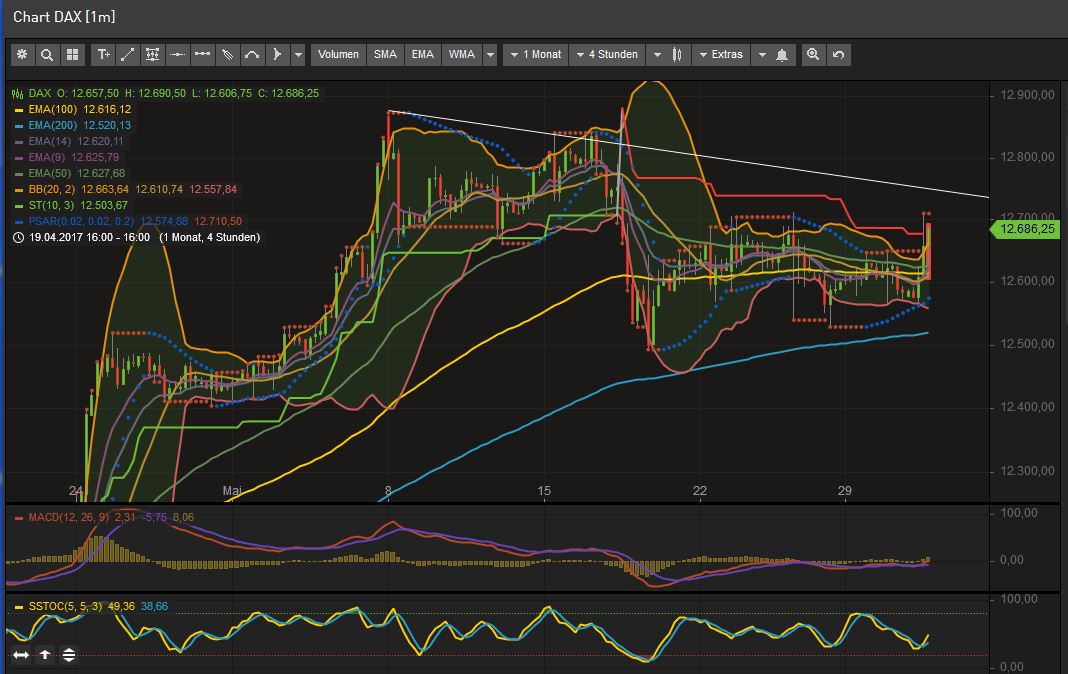Select the freehand drawing pencil tool
This screenshot has height=674, width=1068.
(x=227, y=54)
